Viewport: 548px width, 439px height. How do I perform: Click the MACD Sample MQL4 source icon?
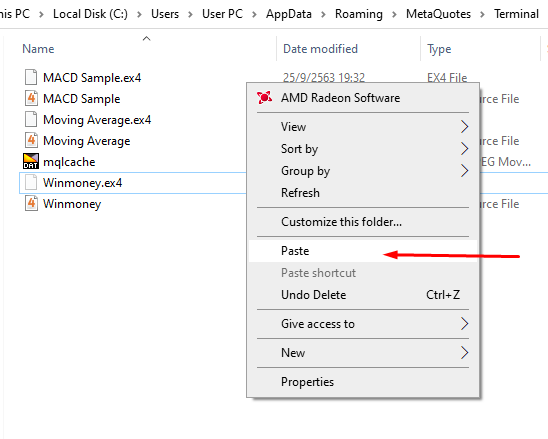click(x=31, y=98)
